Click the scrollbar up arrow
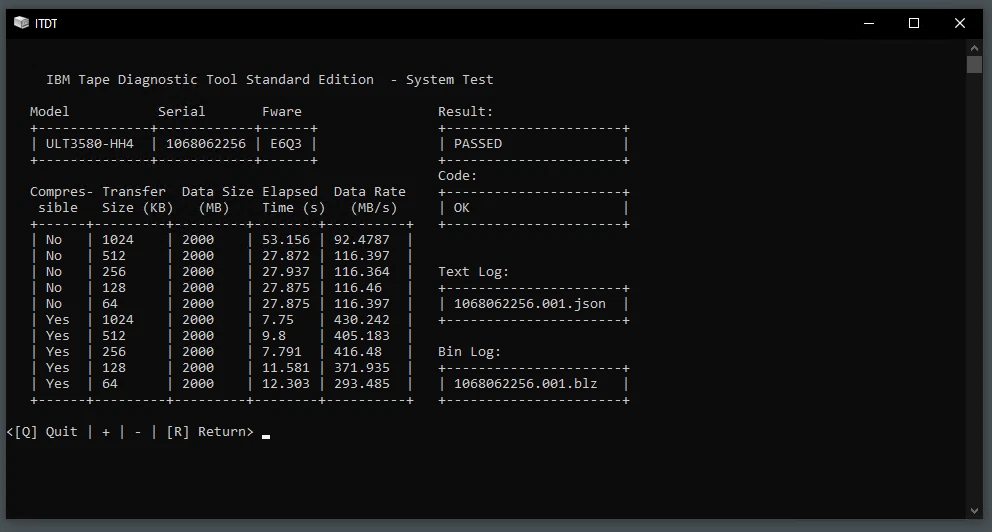This screenshot has height=532, width=992. [974, 48]
